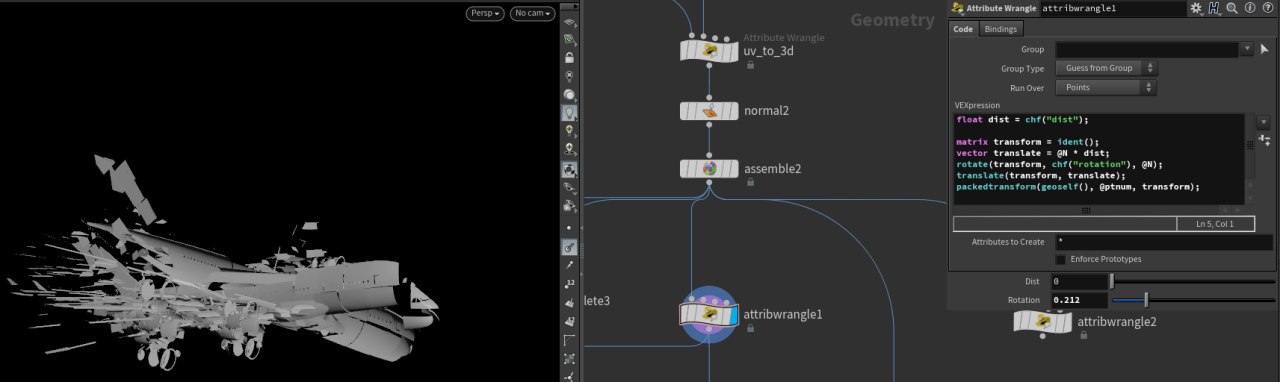1280x382 pixels.
Task: Enable the Enforce Prototypes checkbox
Action: 1061,259
